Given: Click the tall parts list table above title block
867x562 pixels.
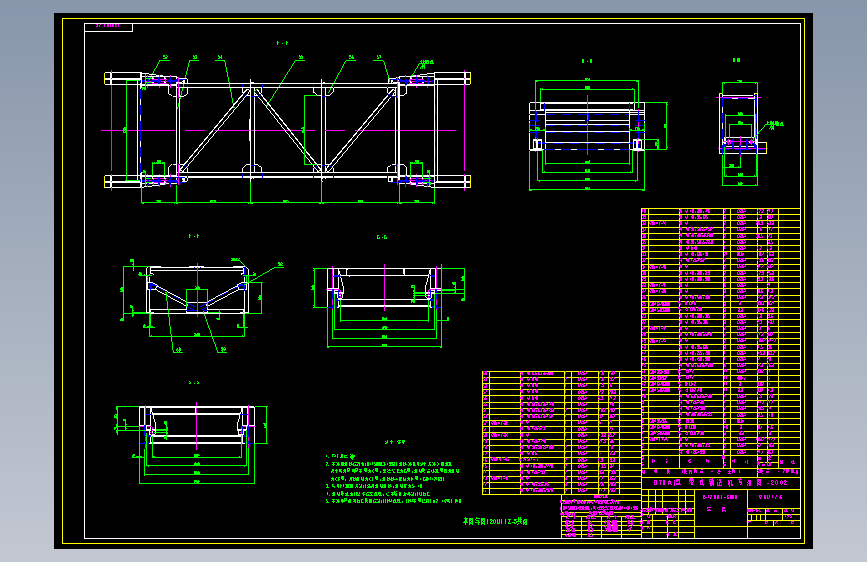Looking at the screenshot, I should [720, 338].
